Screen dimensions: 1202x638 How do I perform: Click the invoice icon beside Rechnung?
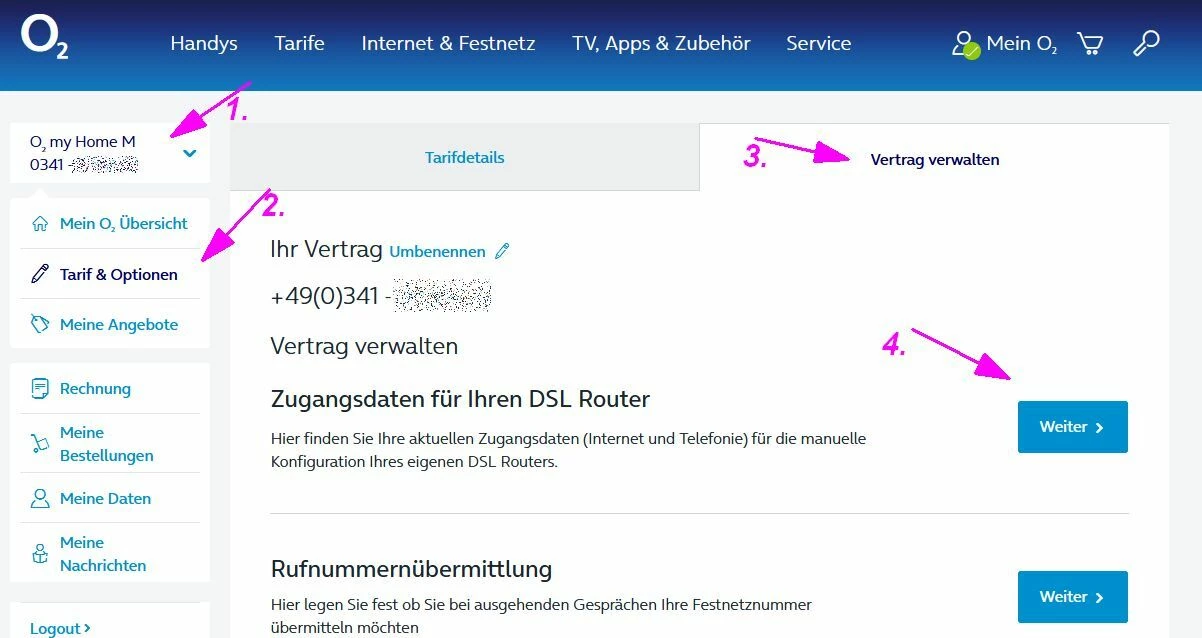[40, 388]
